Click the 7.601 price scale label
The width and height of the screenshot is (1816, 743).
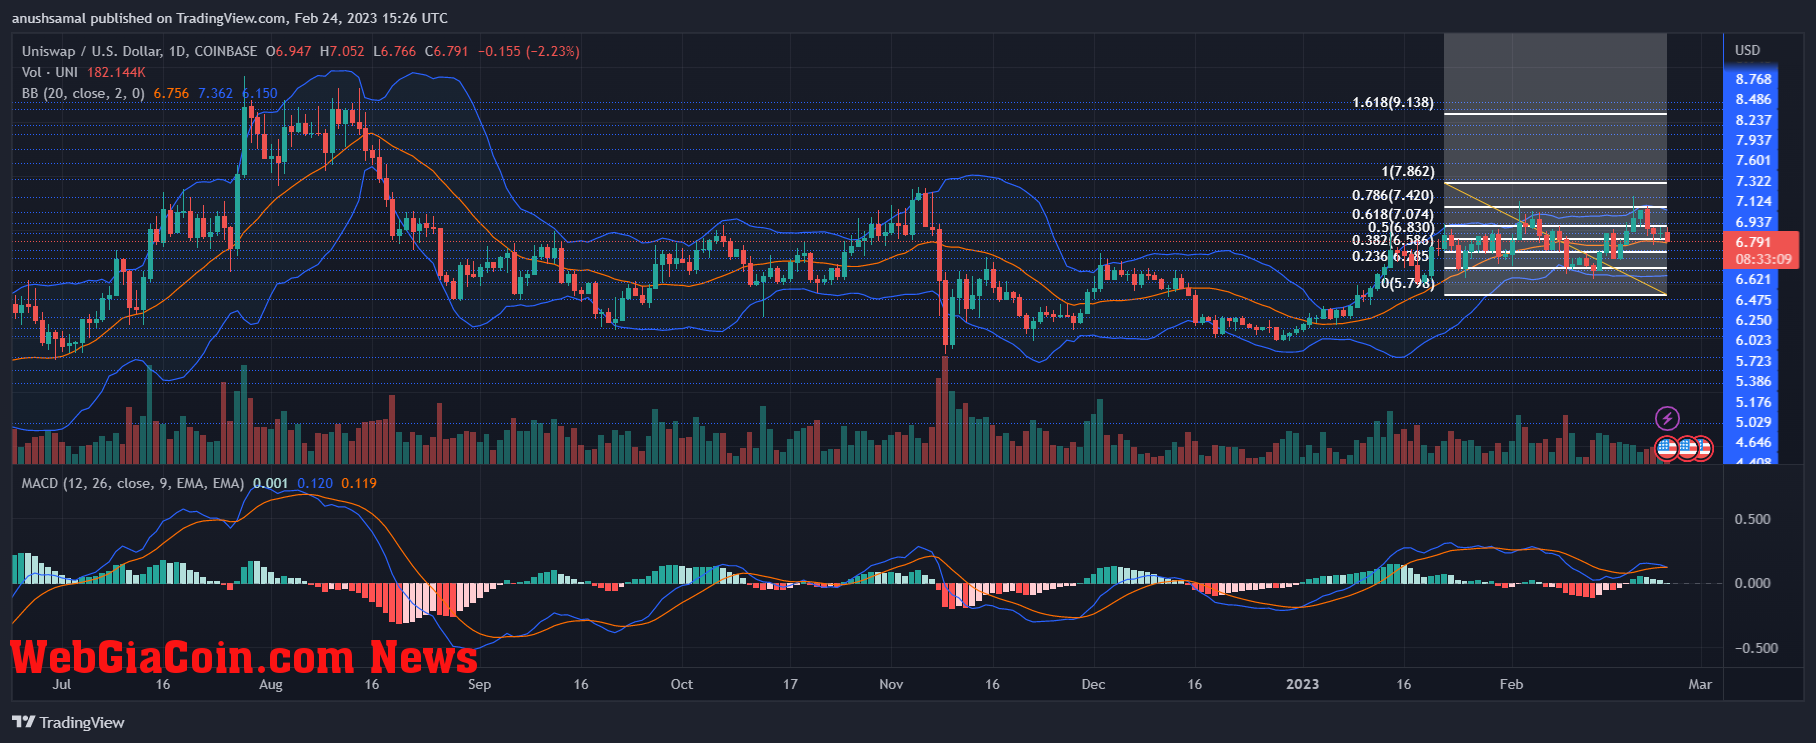point(1753,160)
